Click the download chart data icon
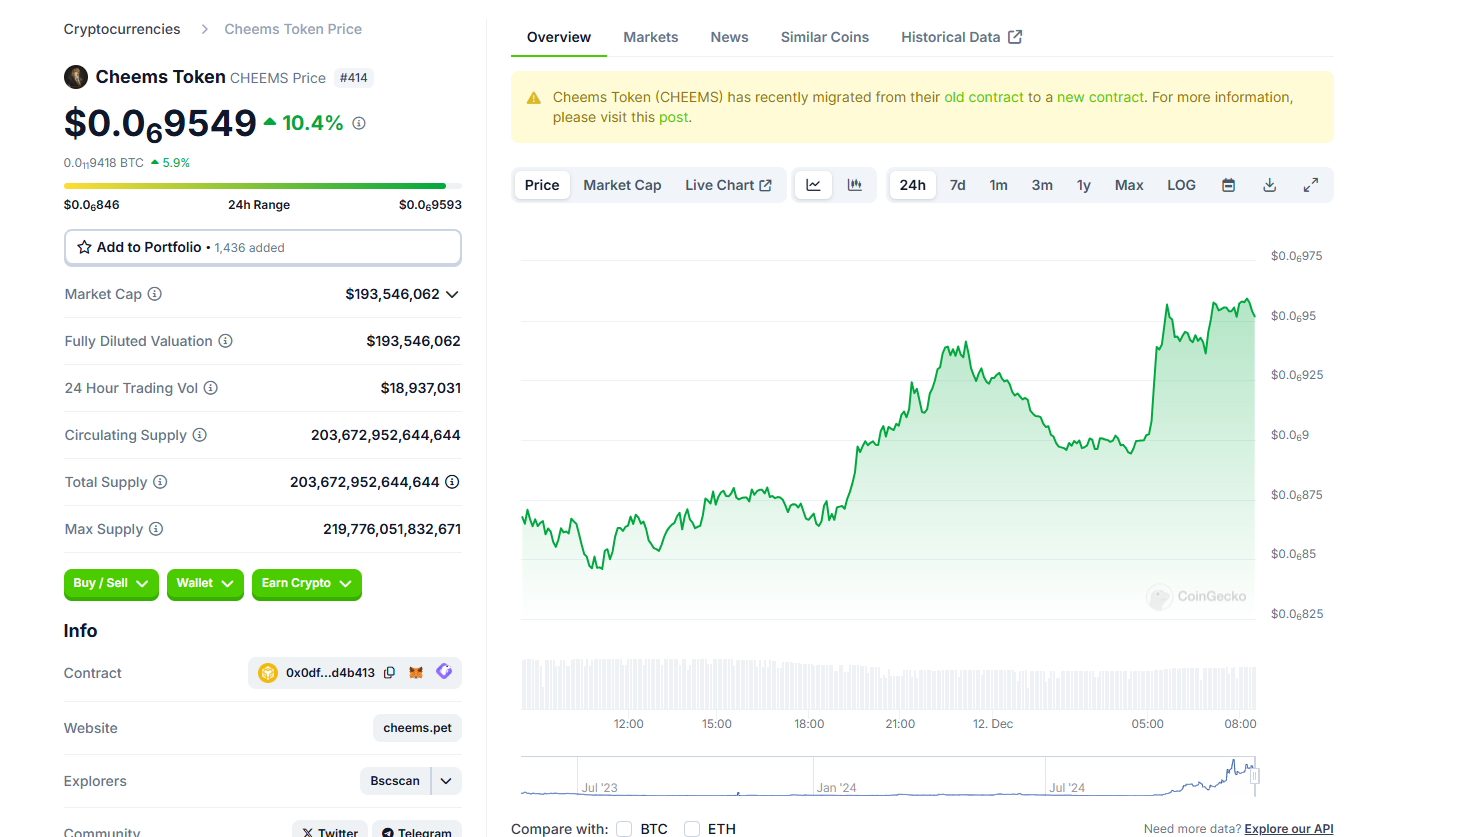 (x=1270, y=185)
